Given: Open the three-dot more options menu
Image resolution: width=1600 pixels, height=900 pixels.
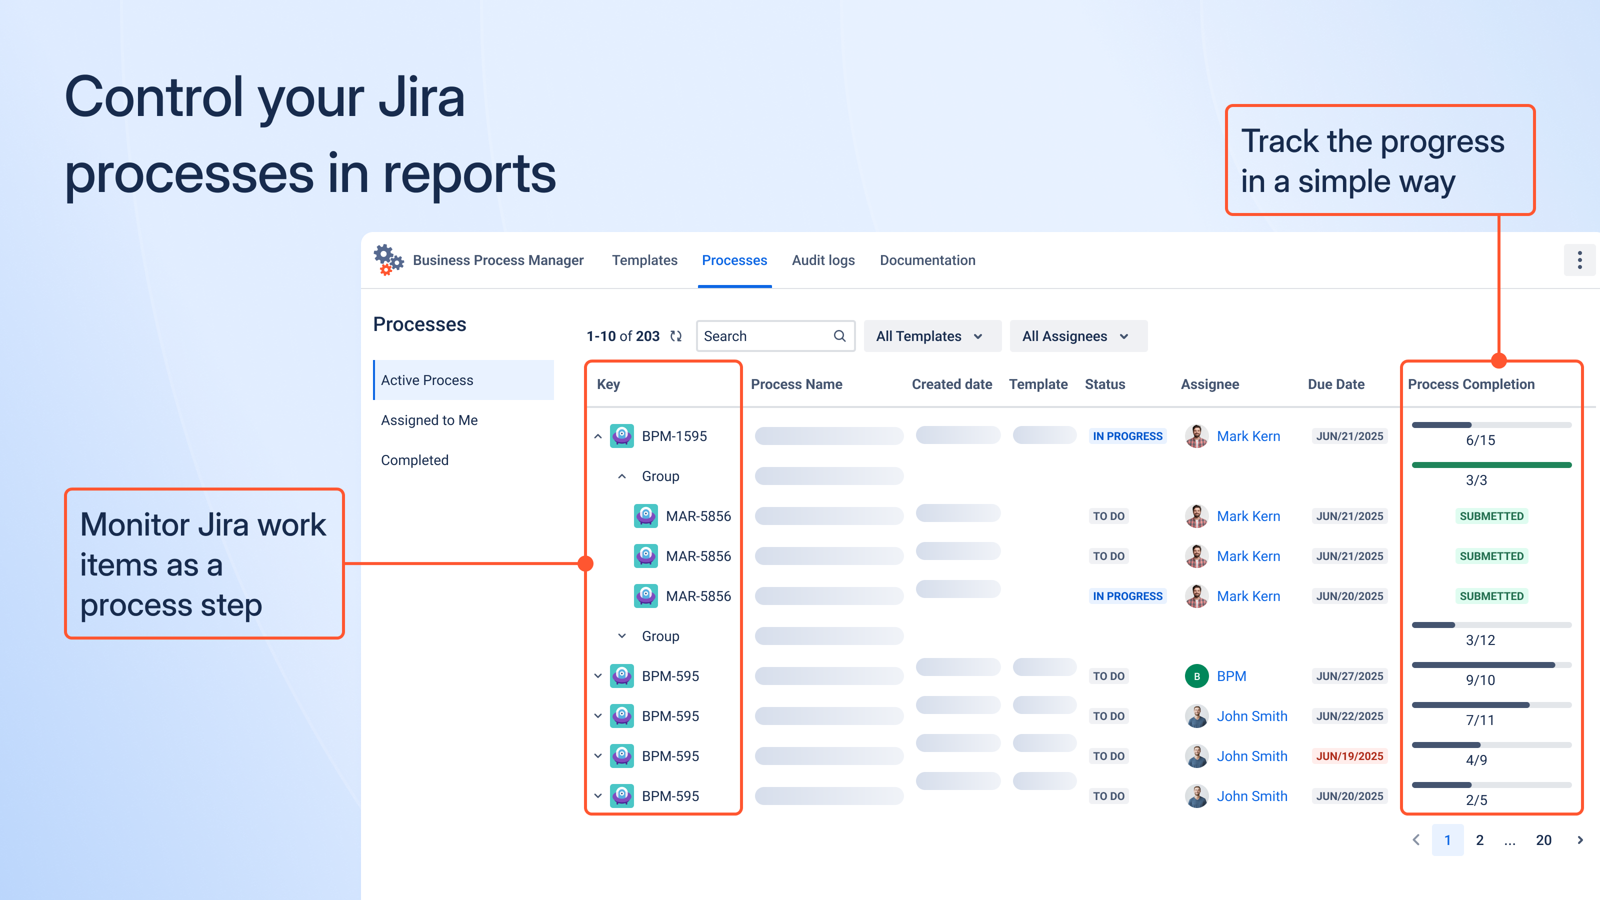Looking at the screenshot, I should click(1579, 260).
